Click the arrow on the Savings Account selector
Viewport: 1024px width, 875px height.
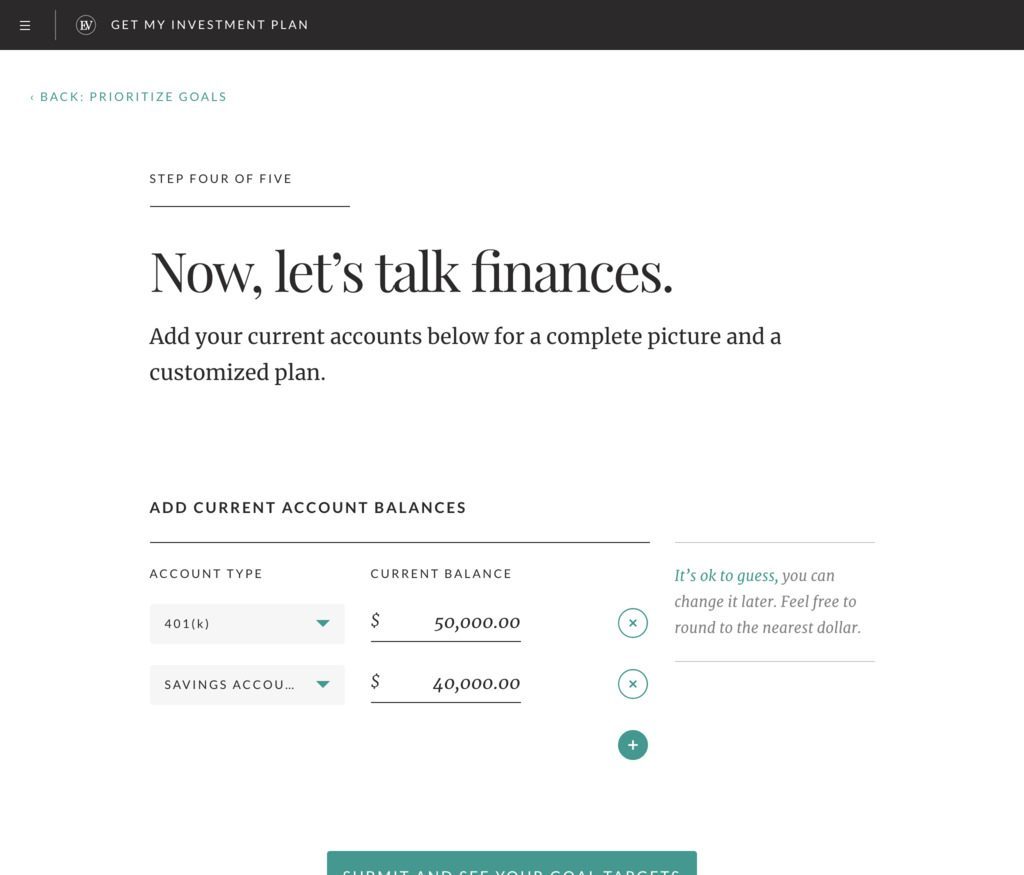click(x=322, y=685)
